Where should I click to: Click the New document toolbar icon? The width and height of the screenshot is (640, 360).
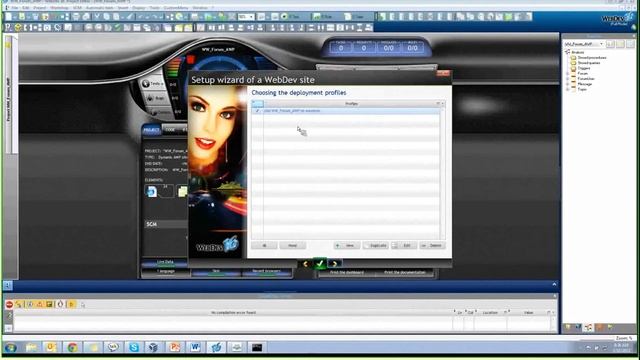(x=9, y=17)
